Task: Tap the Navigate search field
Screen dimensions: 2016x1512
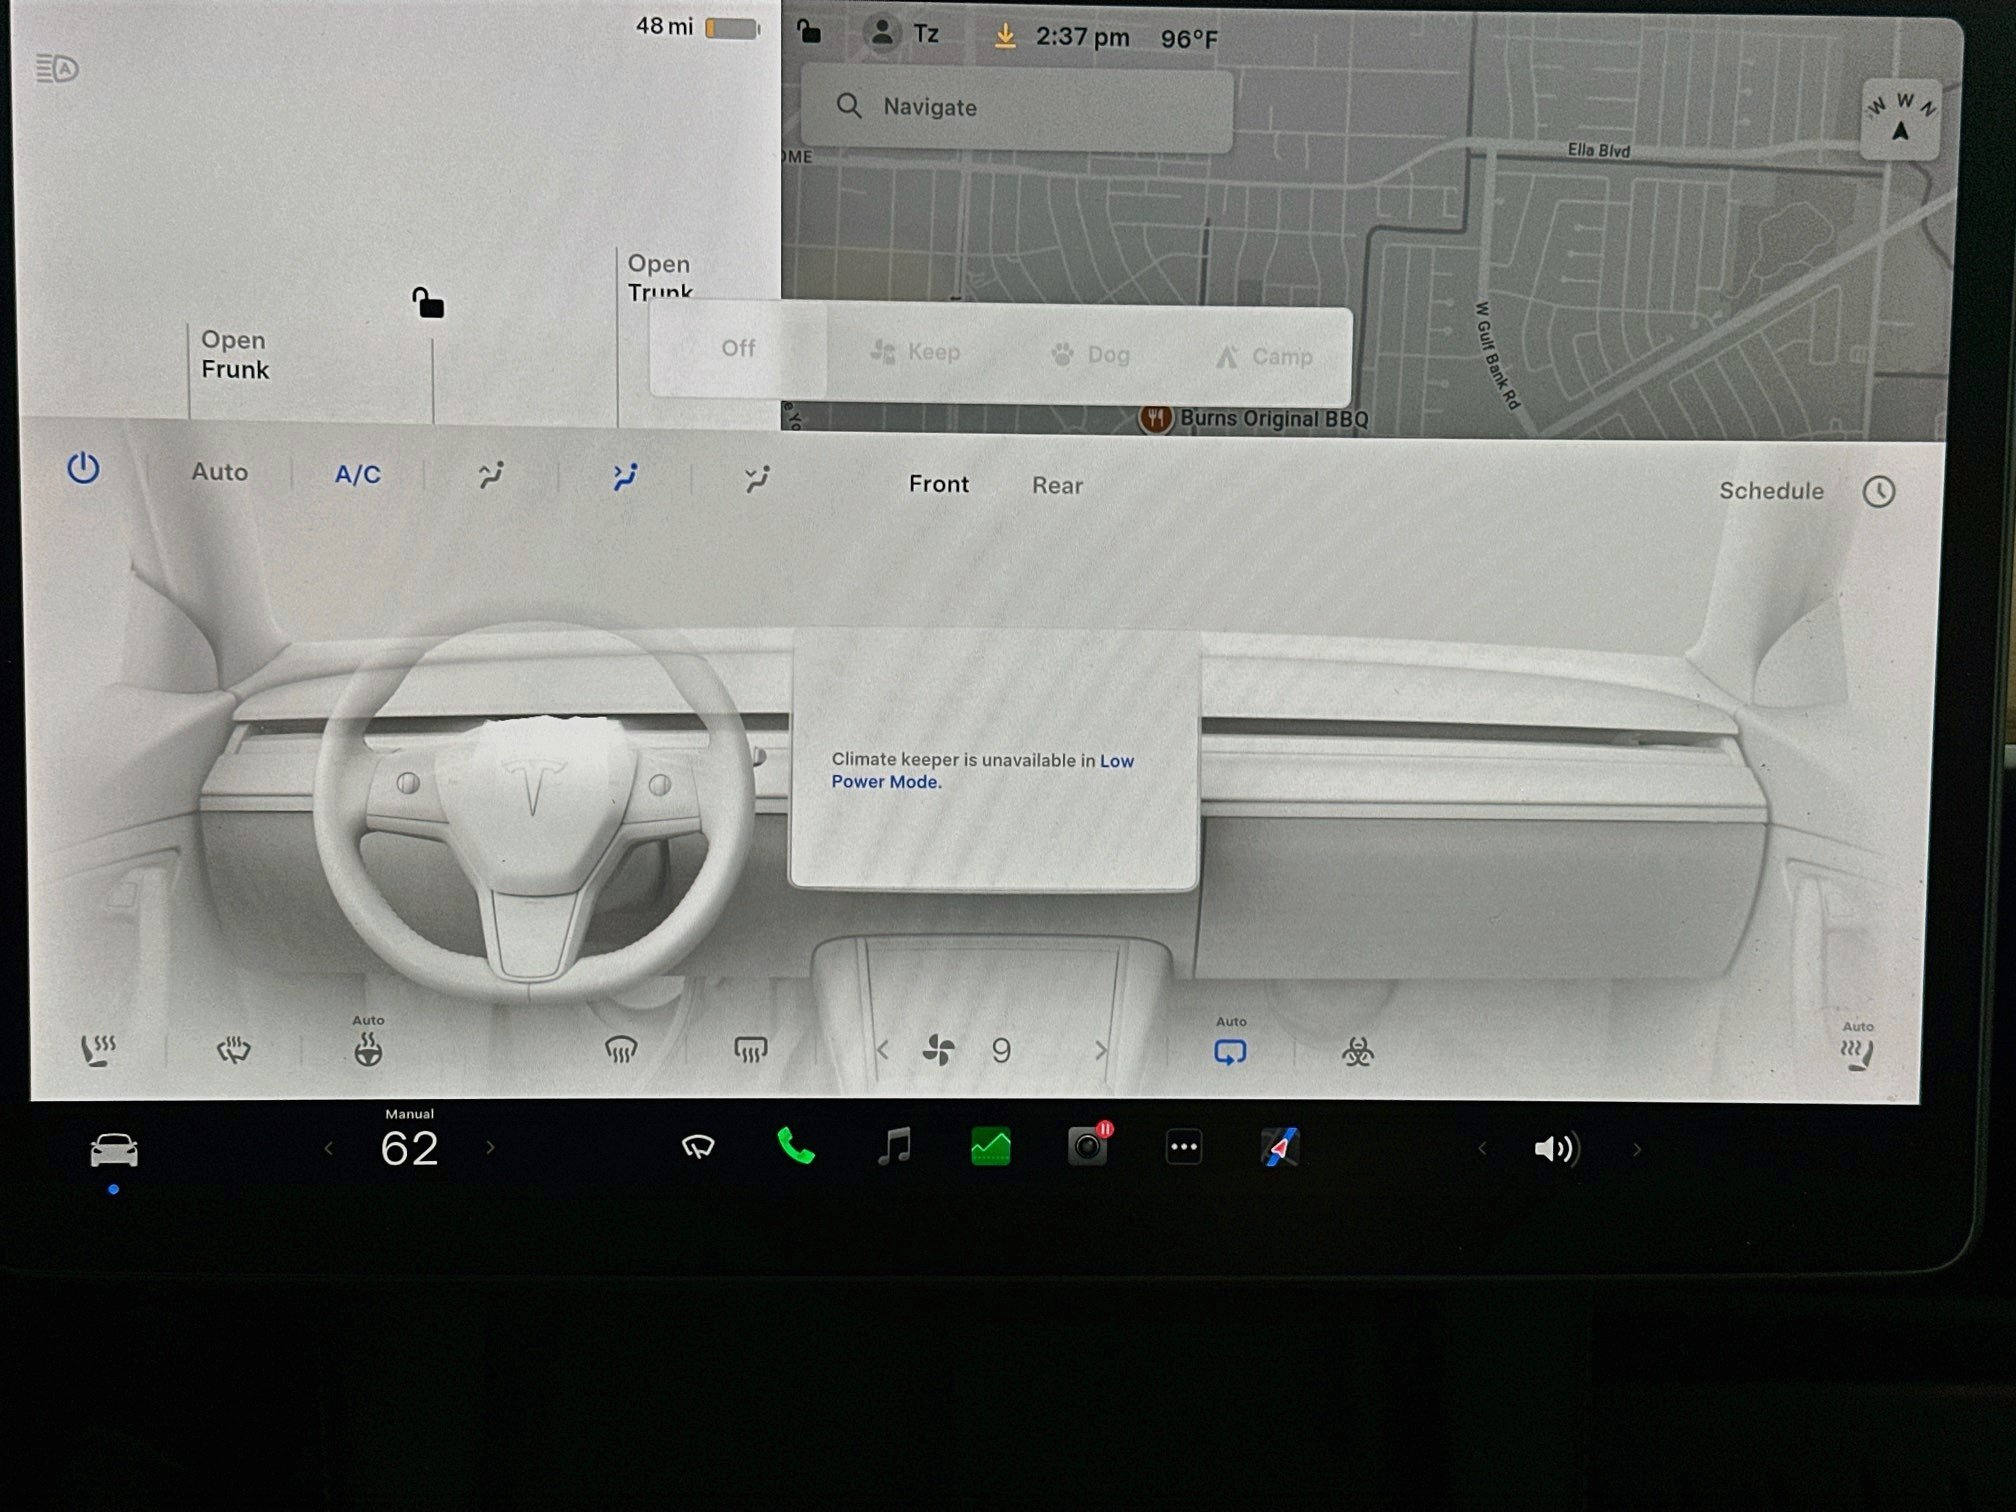Action: 1017,108
